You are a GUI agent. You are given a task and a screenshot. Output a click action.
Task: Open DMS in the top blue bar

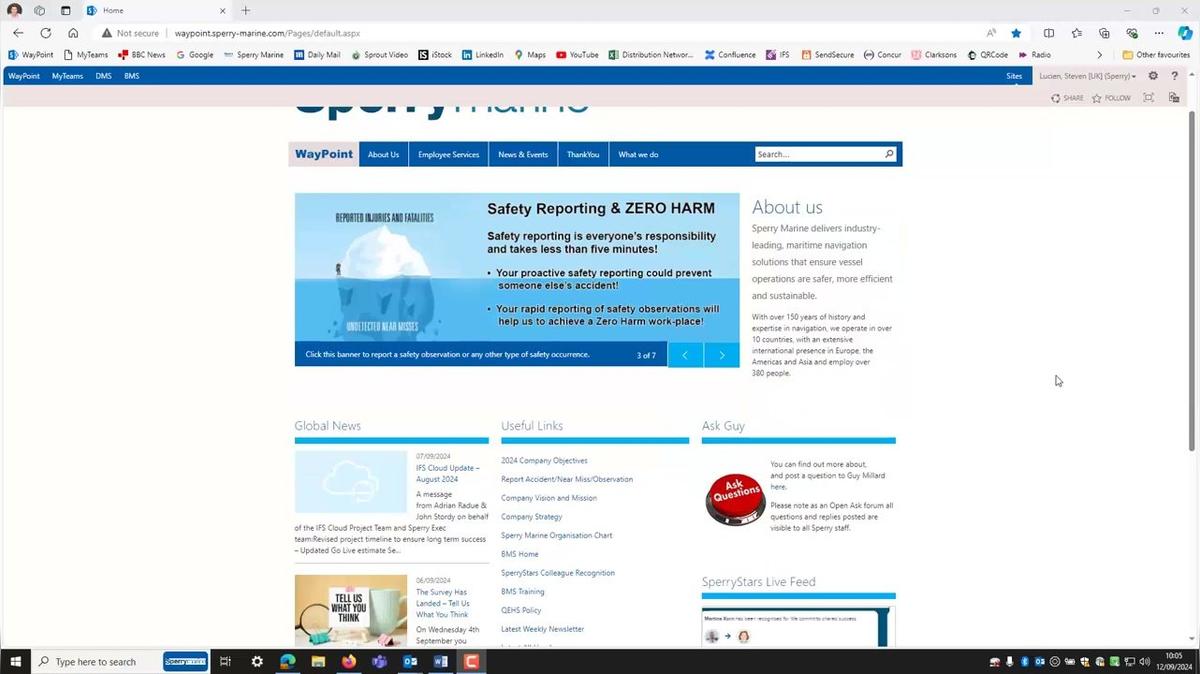tap(103, 76)
